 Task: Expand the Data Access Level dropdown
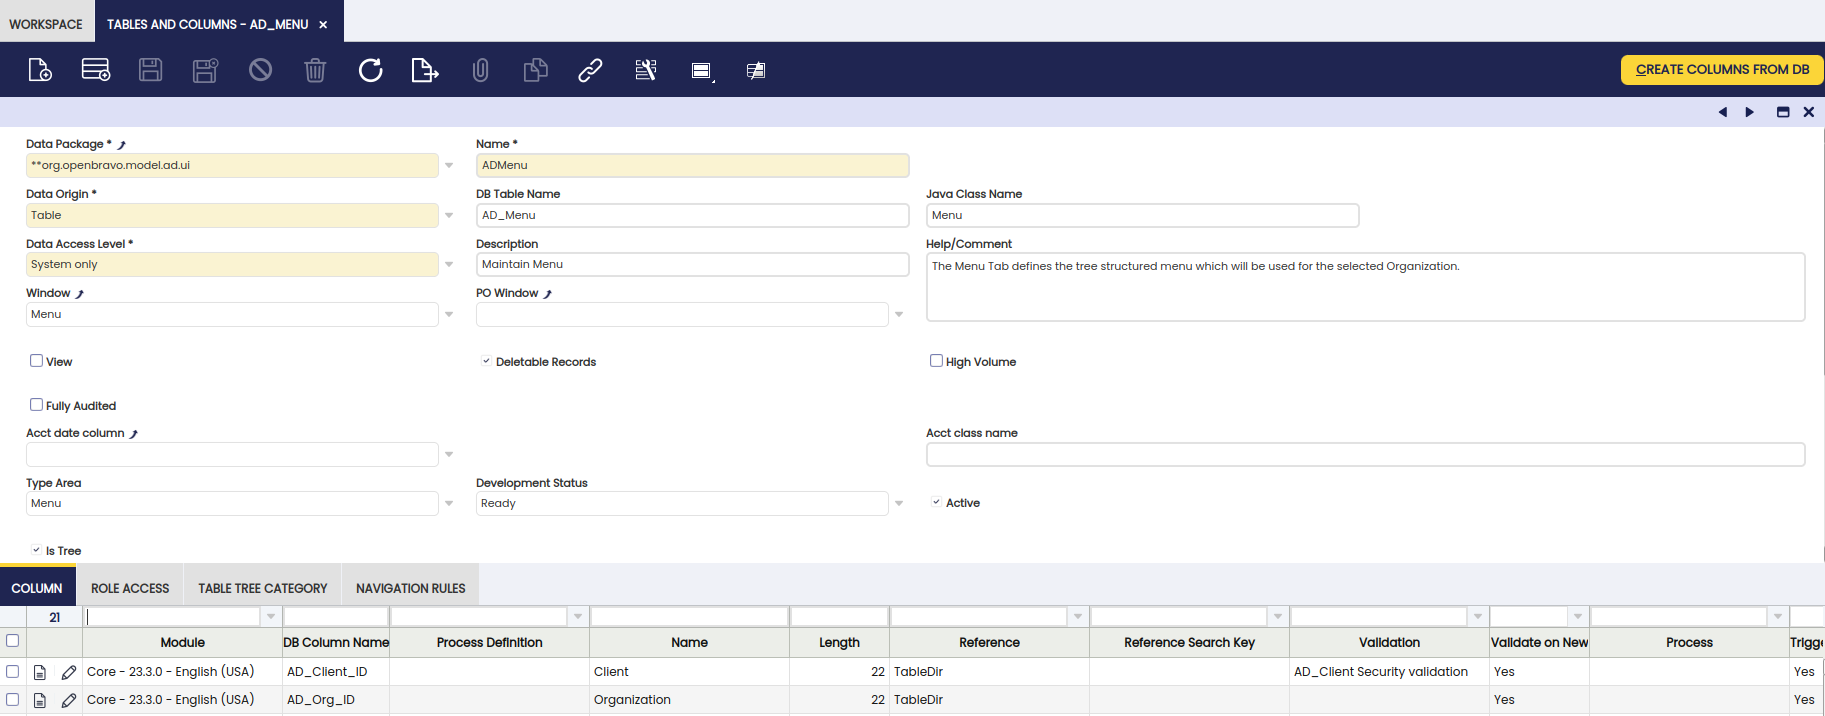(449, 264)
